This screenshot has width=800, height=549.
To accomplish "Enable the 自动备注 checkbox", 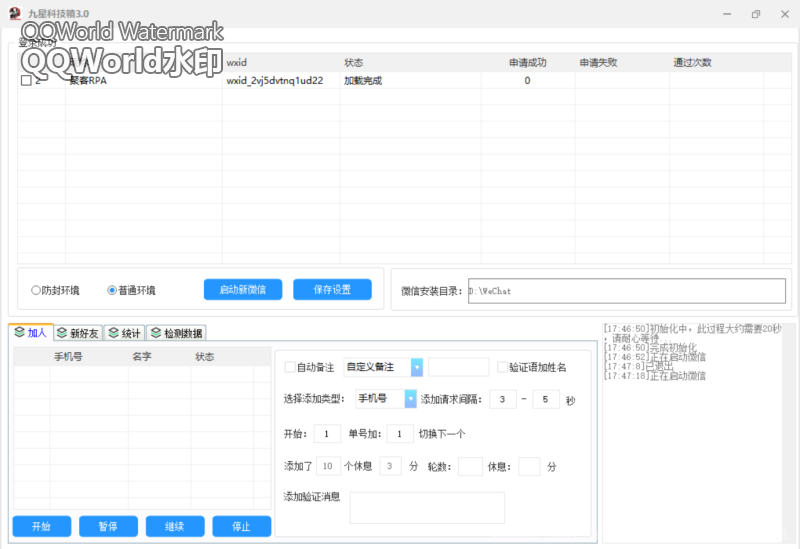I will point(290,367).
